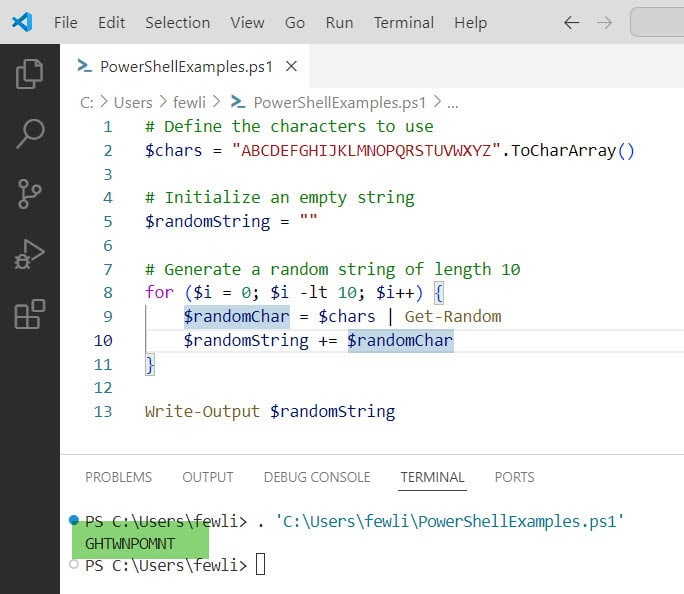Click the command center search box

(657, 22)
